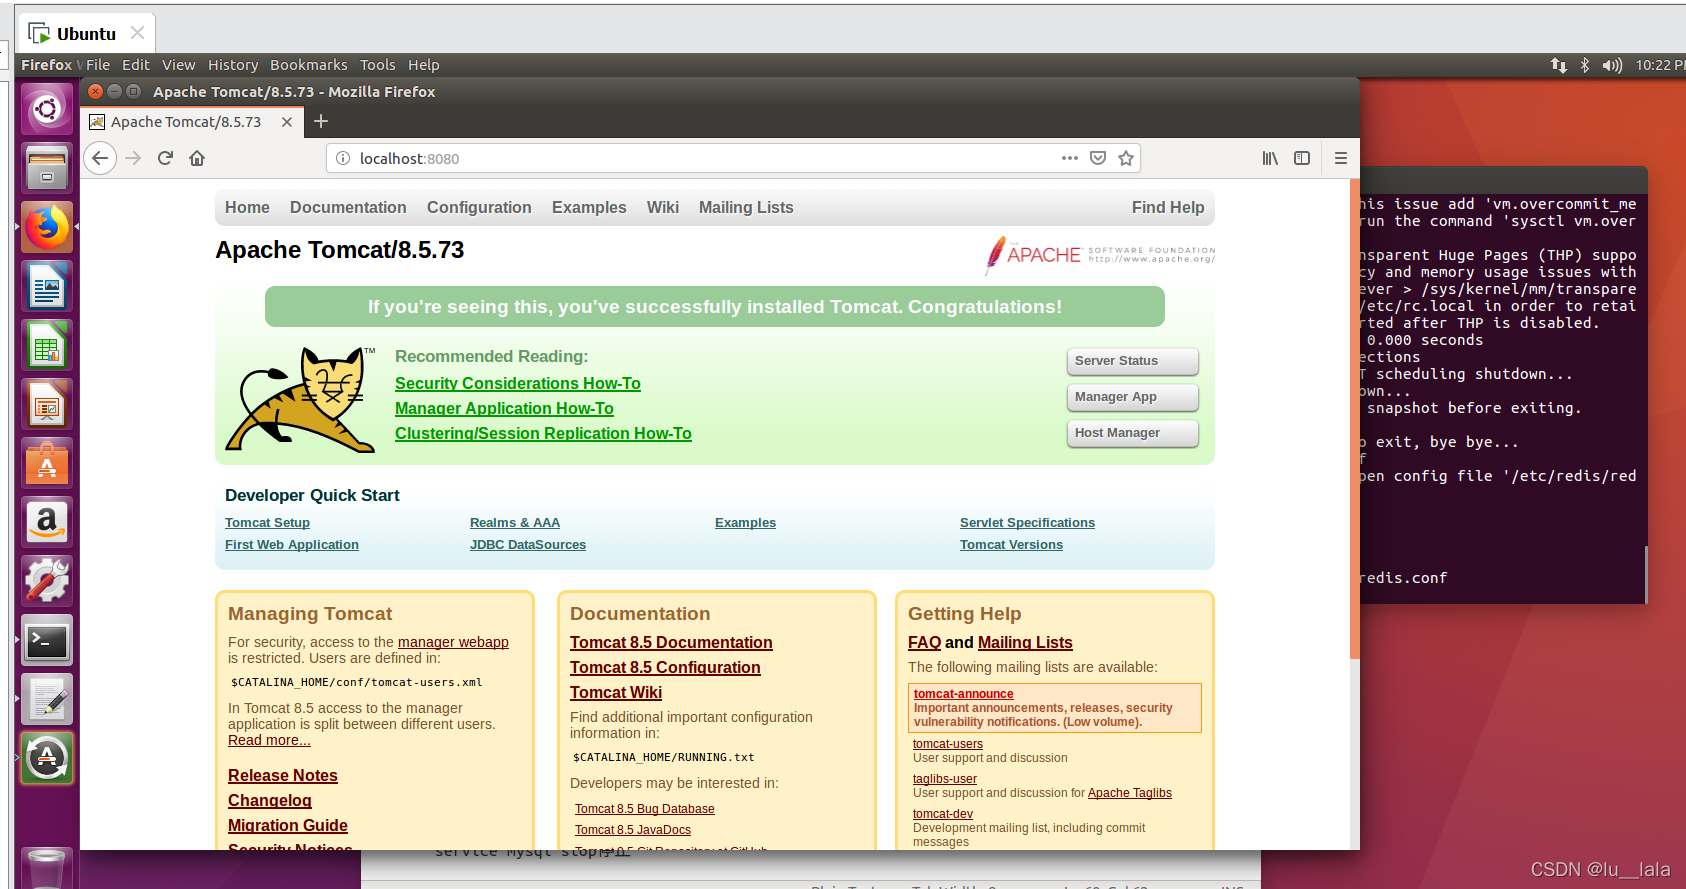
Task: Open Documentation in Tomcat navigation bar
Action: coord(348,207)
